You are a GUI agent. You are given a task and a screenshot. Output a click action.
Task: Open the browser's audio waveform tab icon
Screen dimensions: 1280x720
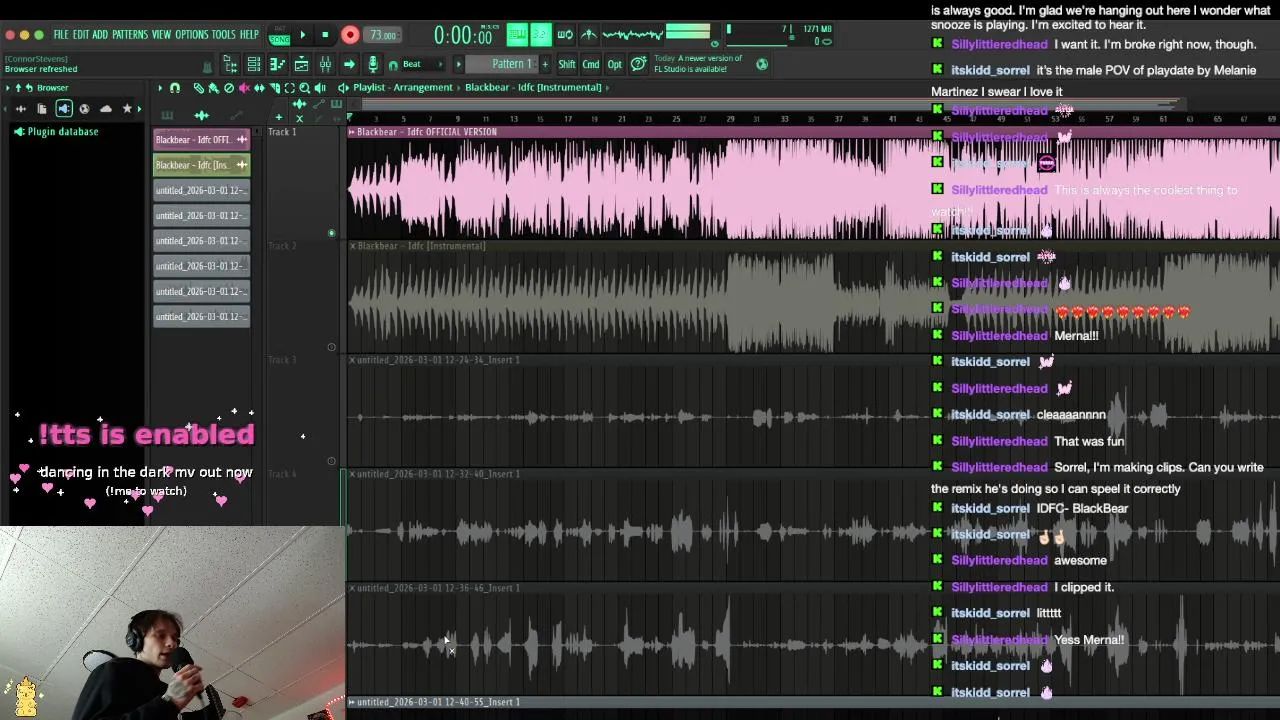pos(21,109)
